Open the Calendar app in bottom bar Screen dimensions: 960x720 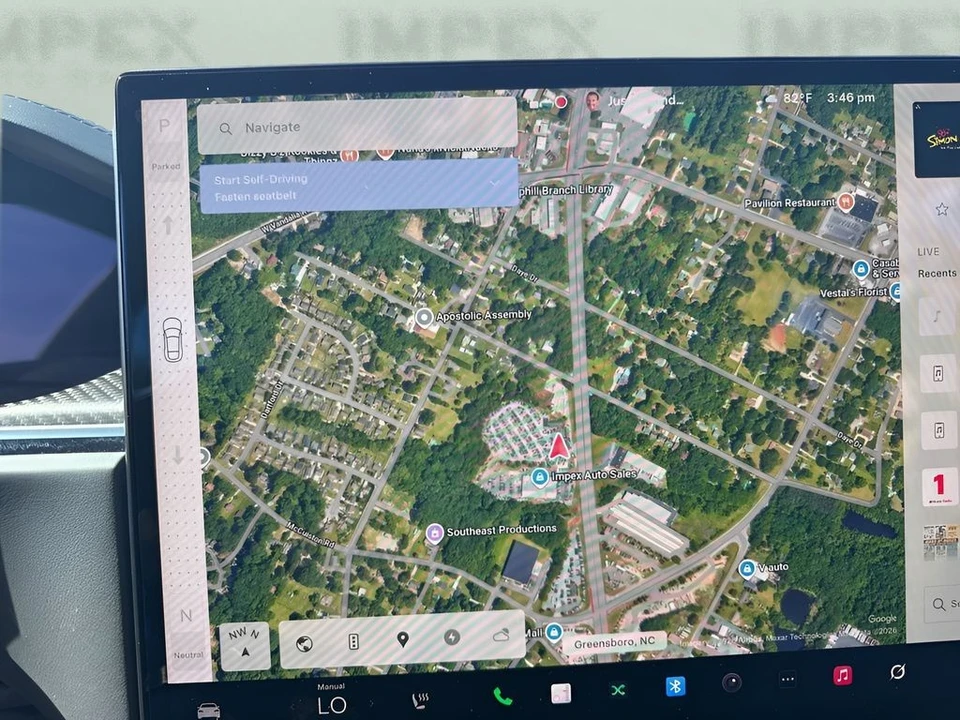[561, 693]
